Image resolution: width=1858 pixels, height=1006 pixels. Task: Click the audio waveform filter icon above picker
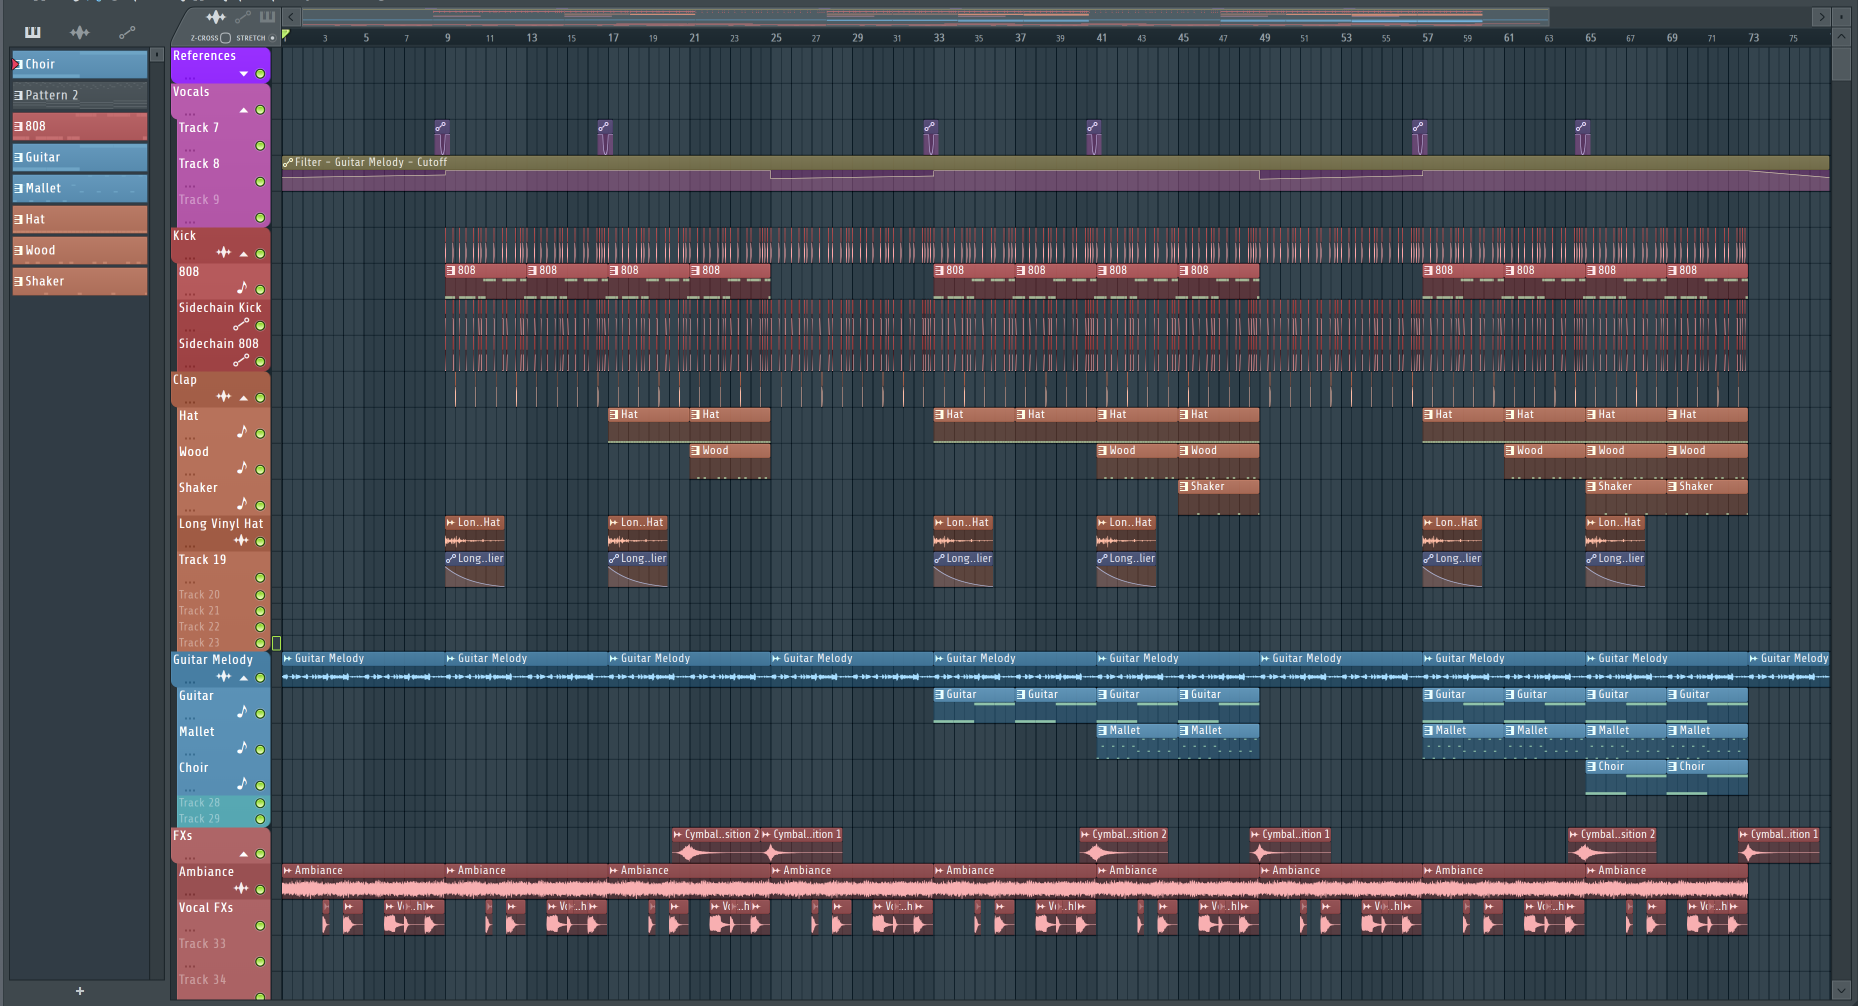80,32
